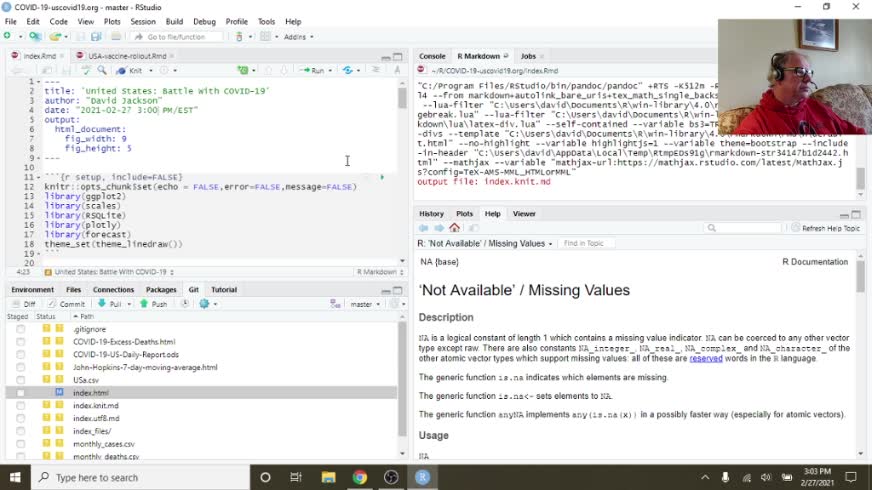Open the Help topic title dropdown
Image resolution: width=872 pixels, height=490 pixels.
(x=485, y=244)
